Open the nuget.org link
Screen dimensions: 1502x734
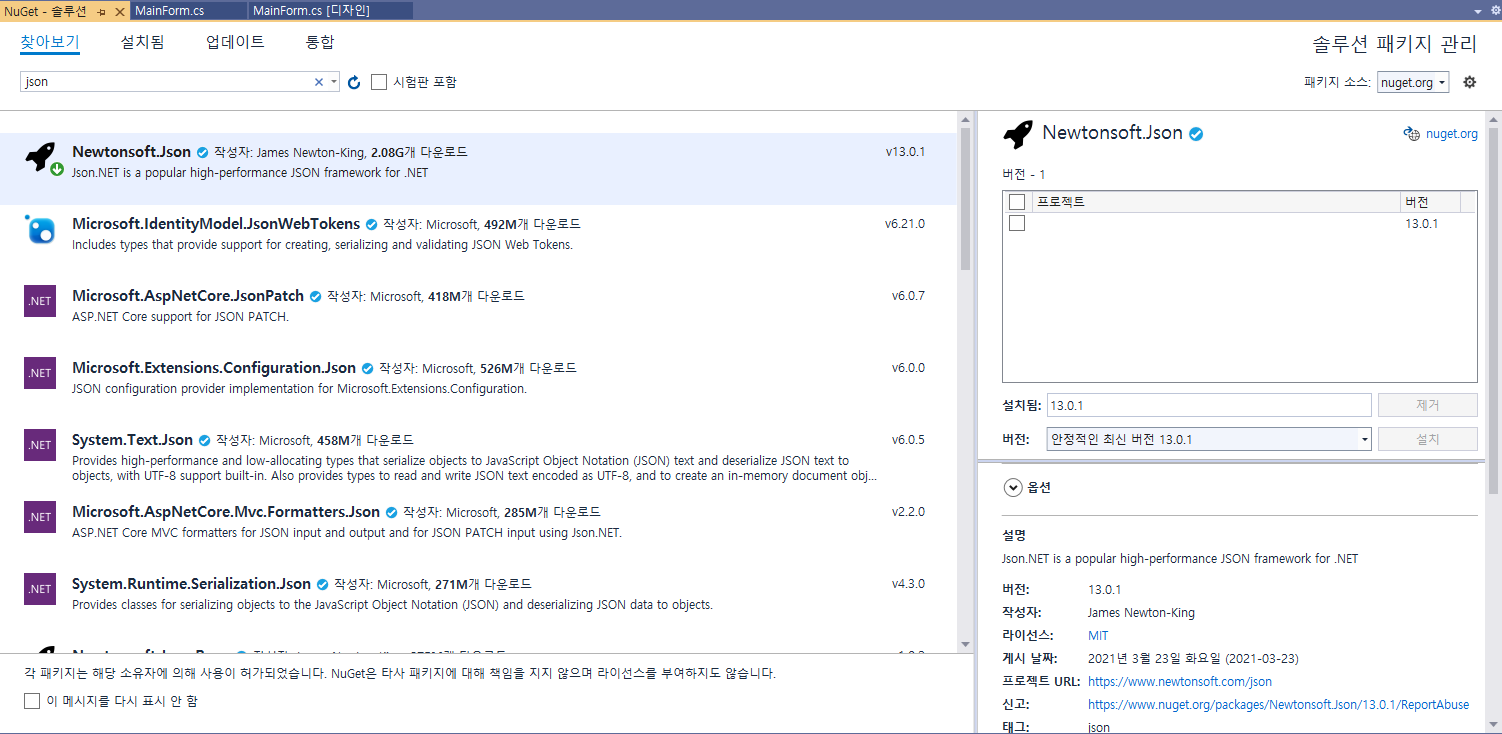pyautogui.click(x=1451, y=134)
